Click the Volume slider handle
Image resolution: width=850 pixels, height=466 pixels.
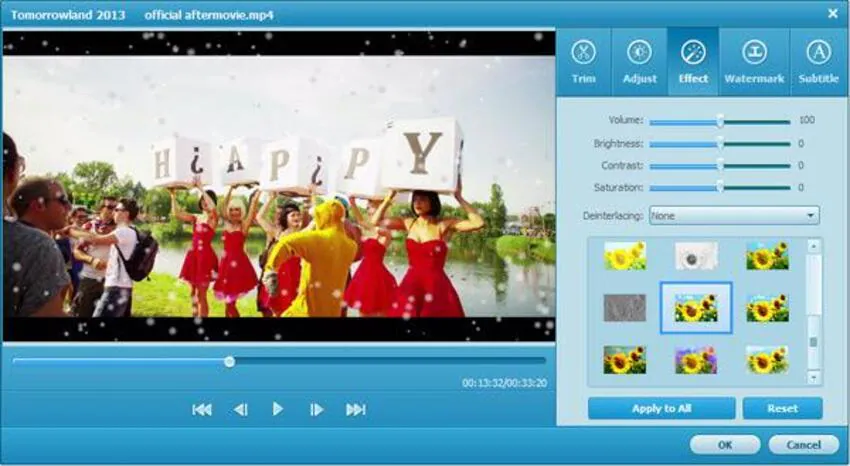click(720, 121)
